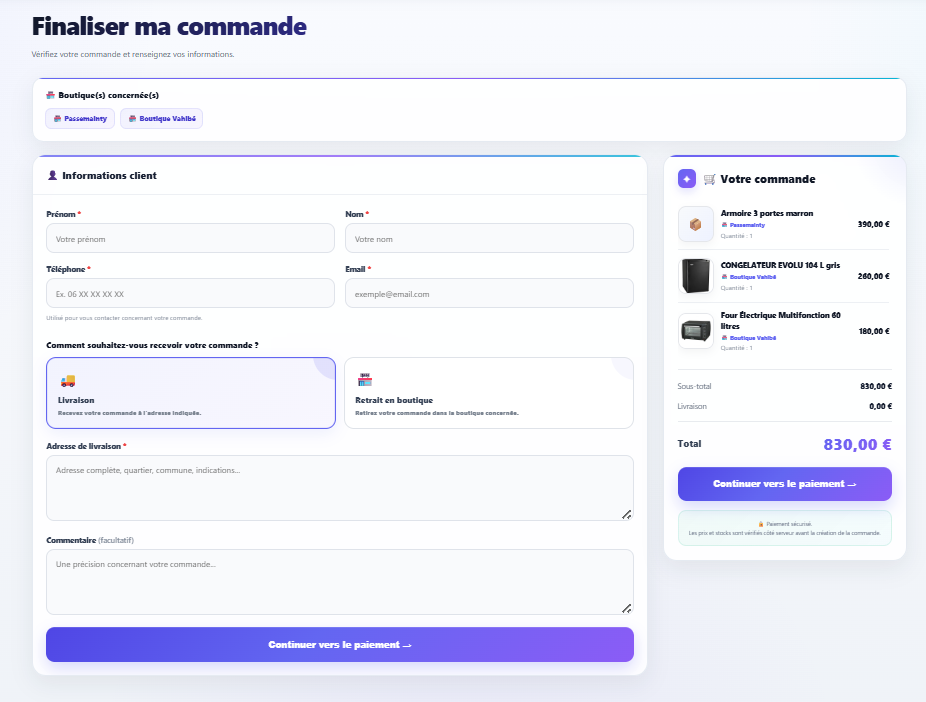Focus the Nom input field
The image size is (926, 702).
pyautogui.click(x=490, y=239)
